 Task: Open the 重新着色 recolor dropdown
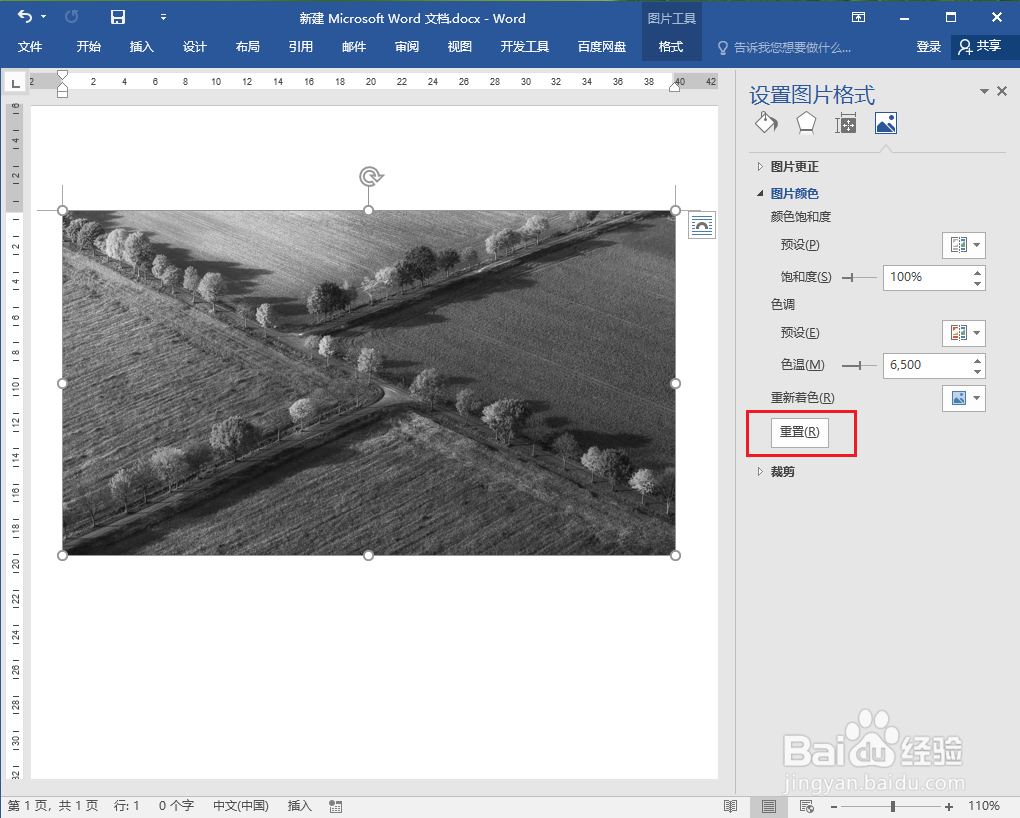coord(964,398)
